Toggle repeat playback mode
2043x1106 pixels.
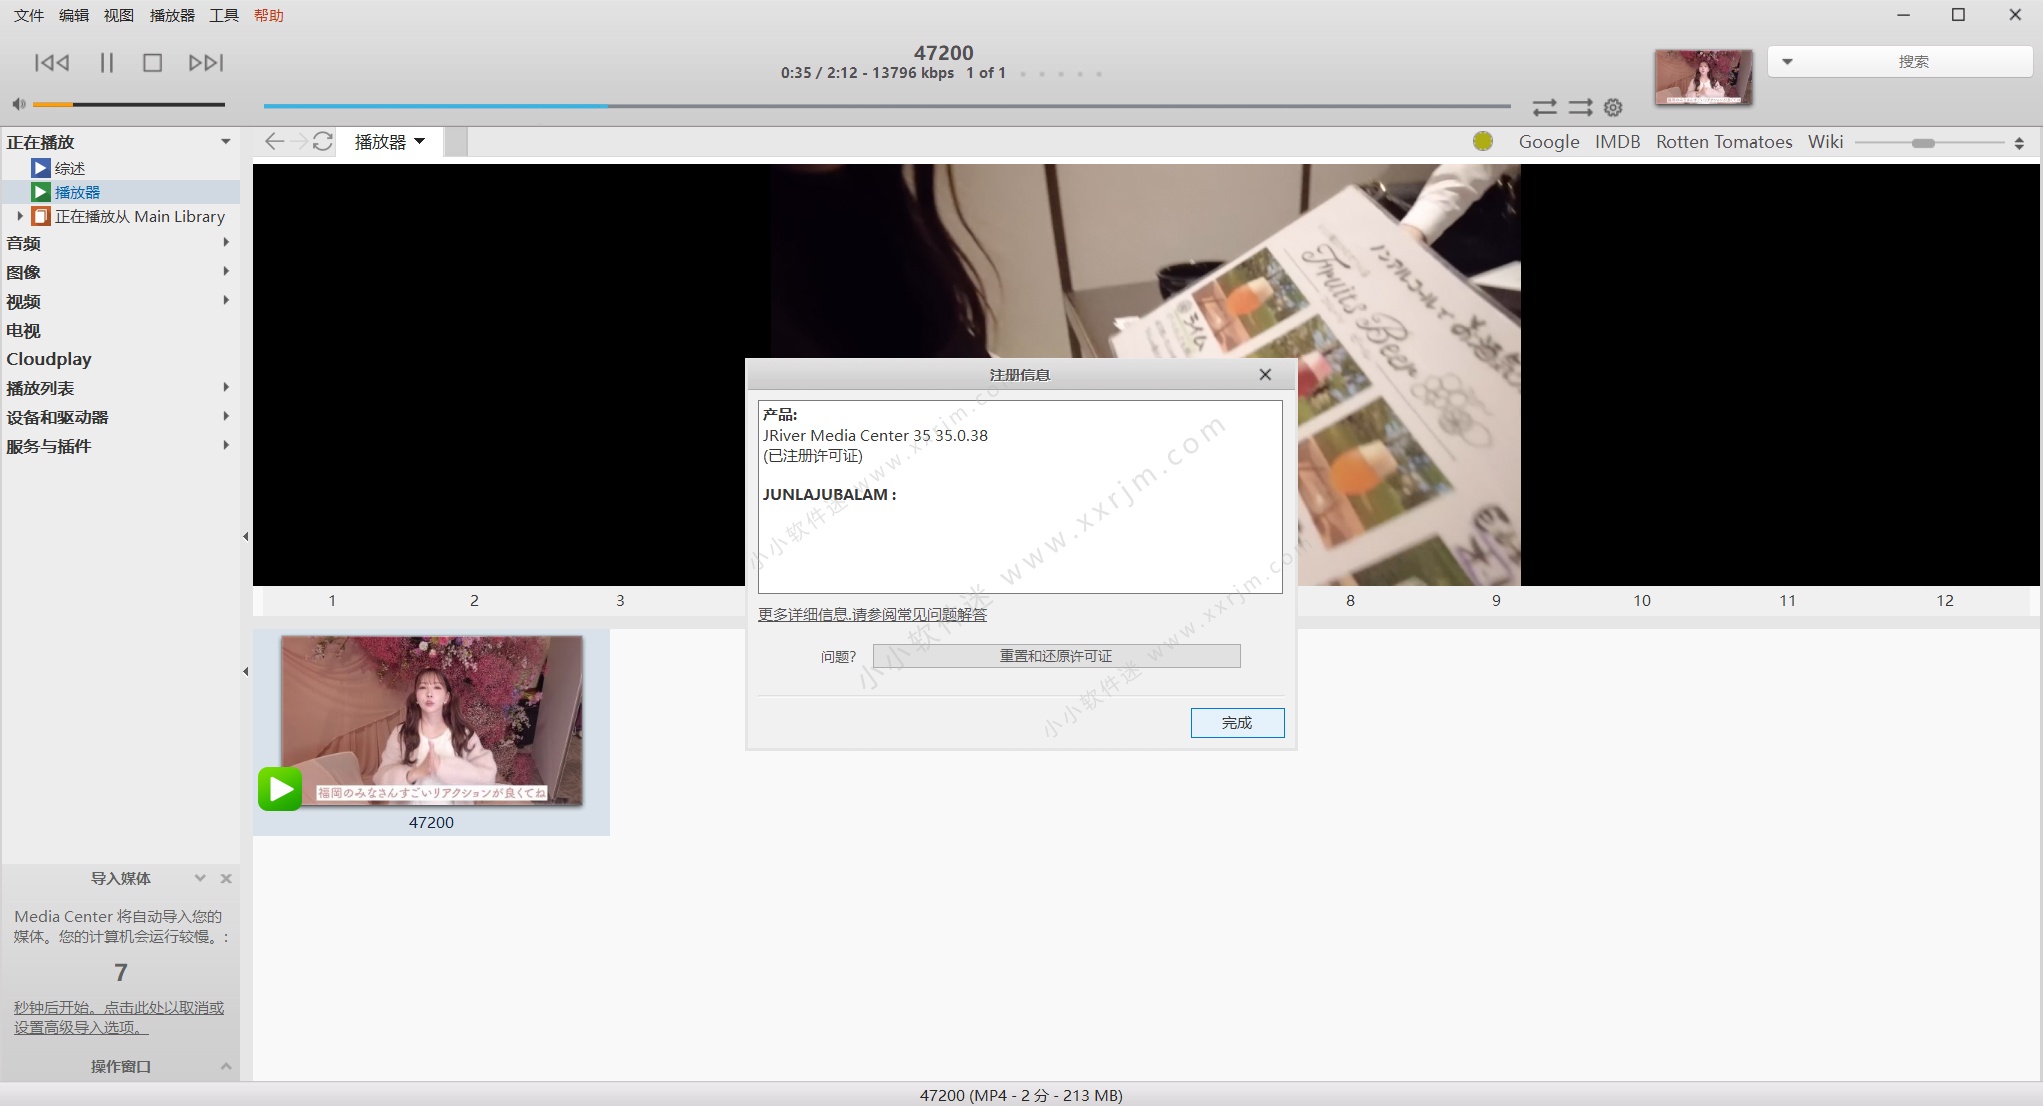(x=1580, y=107)
